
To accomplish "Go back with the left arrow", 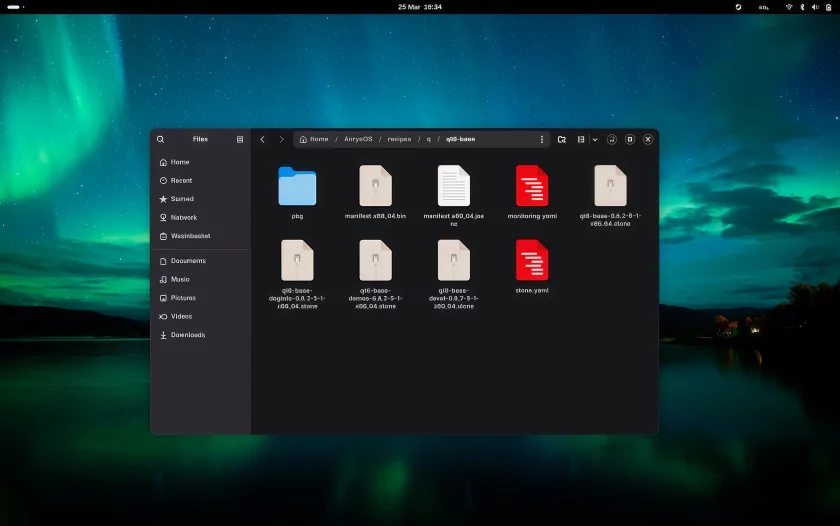I will click(x=262, y=139).
